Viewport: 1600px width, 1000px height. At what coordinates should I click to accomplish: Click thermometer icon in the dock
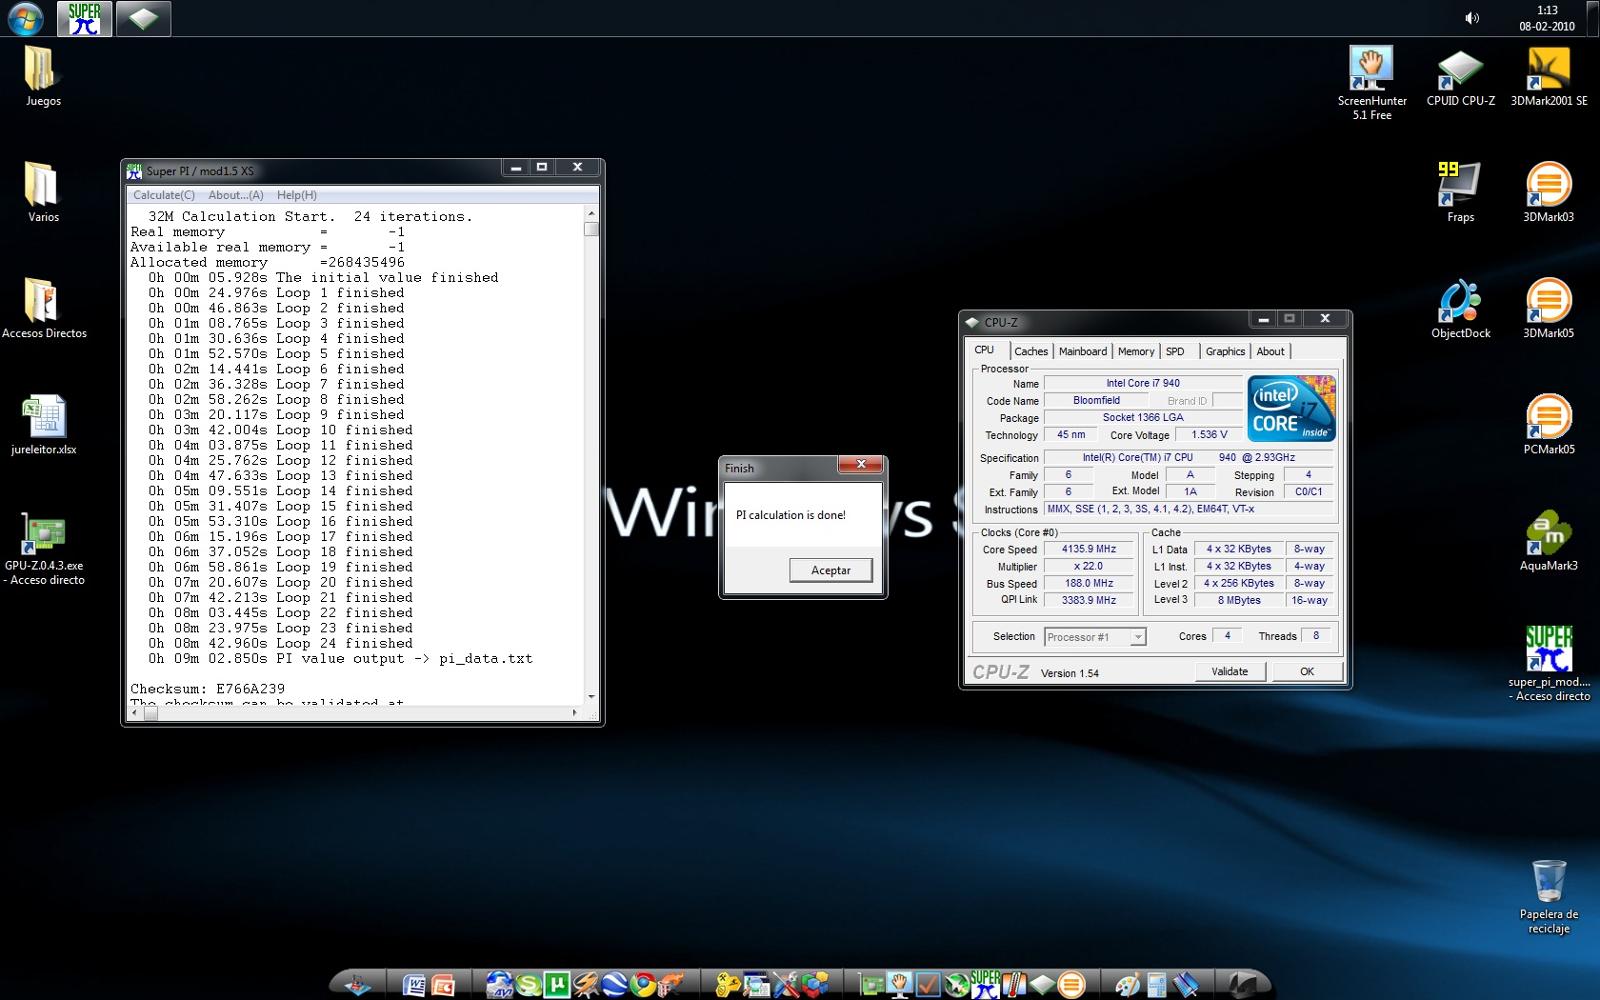tap(1014, 985)
